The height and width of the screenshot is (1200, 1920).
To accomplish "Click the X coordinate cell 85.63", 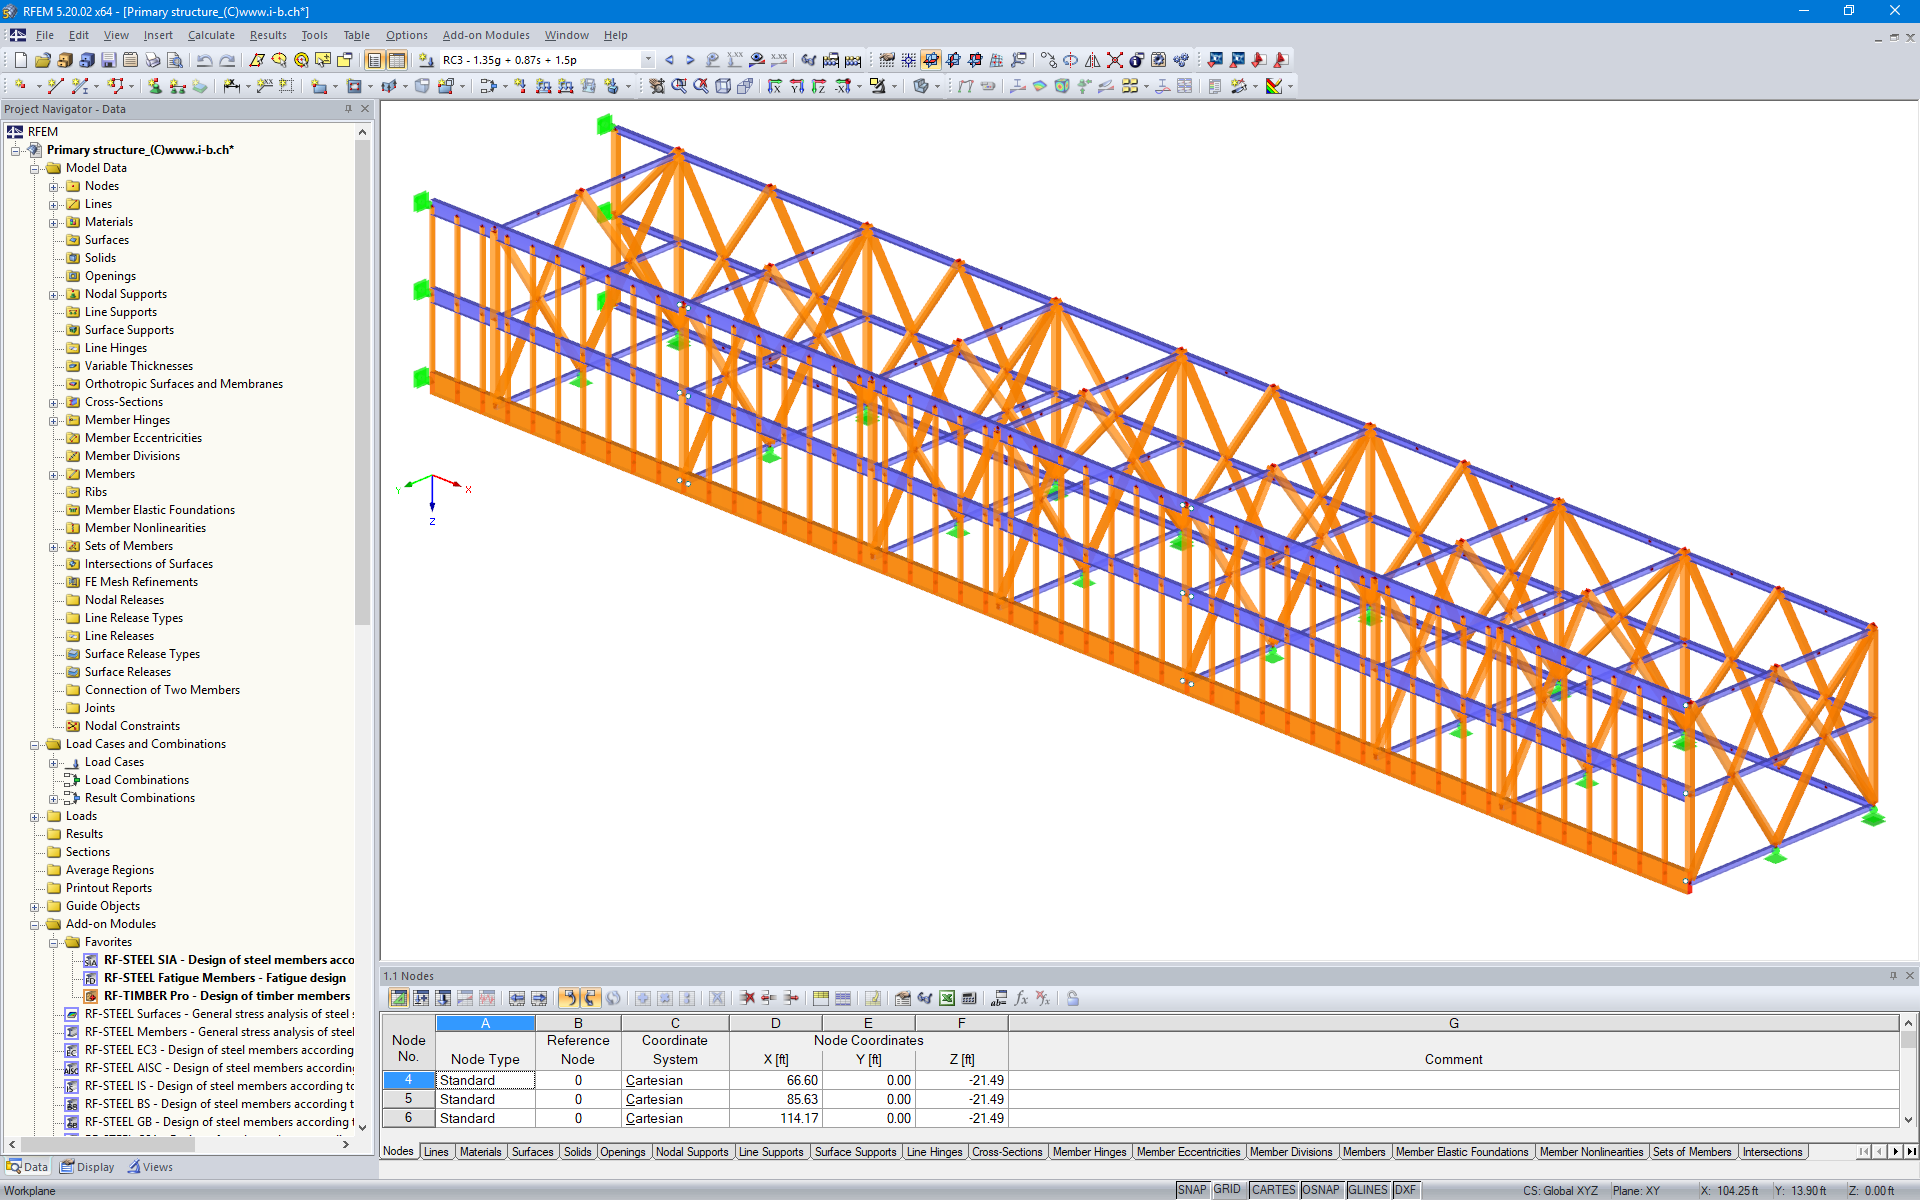I will coord(775,1099).
